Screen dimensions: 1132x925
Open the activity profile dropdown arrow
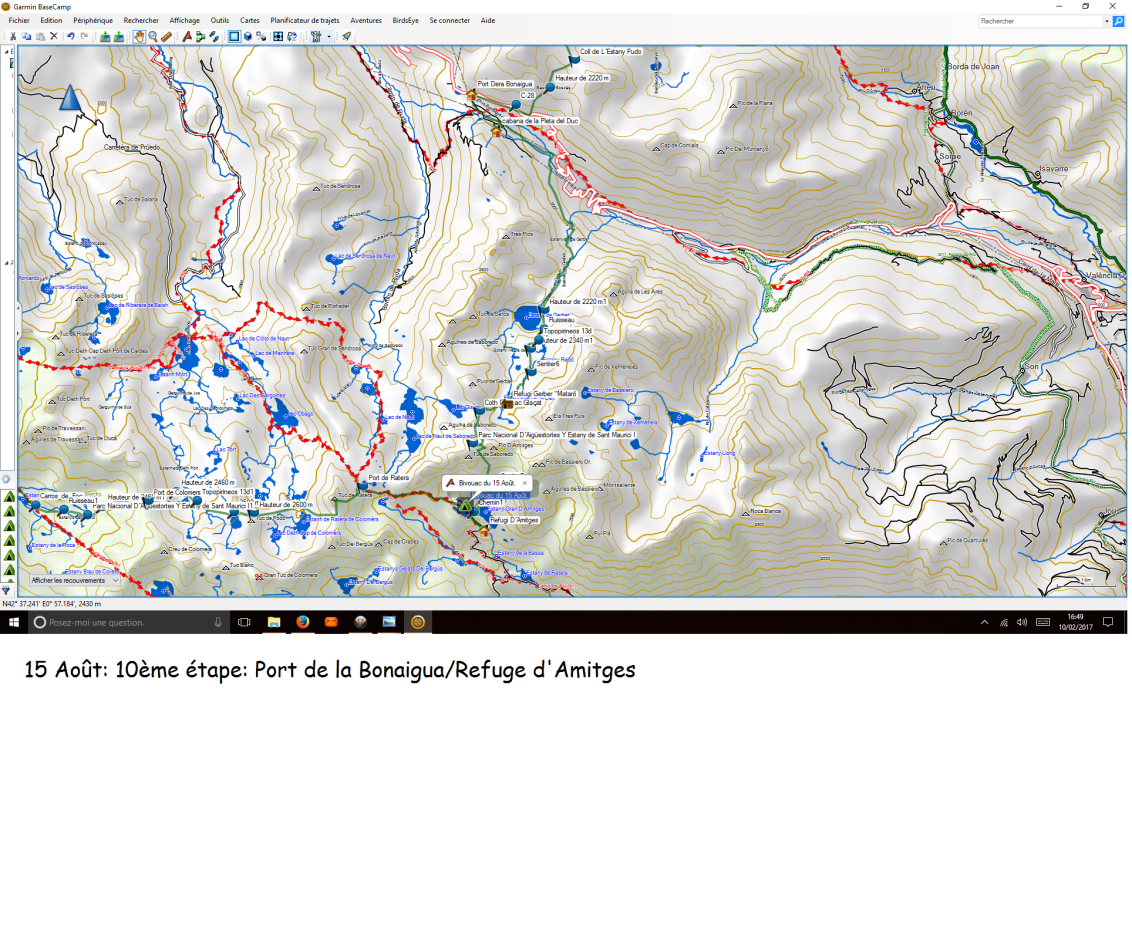(328, 36)
